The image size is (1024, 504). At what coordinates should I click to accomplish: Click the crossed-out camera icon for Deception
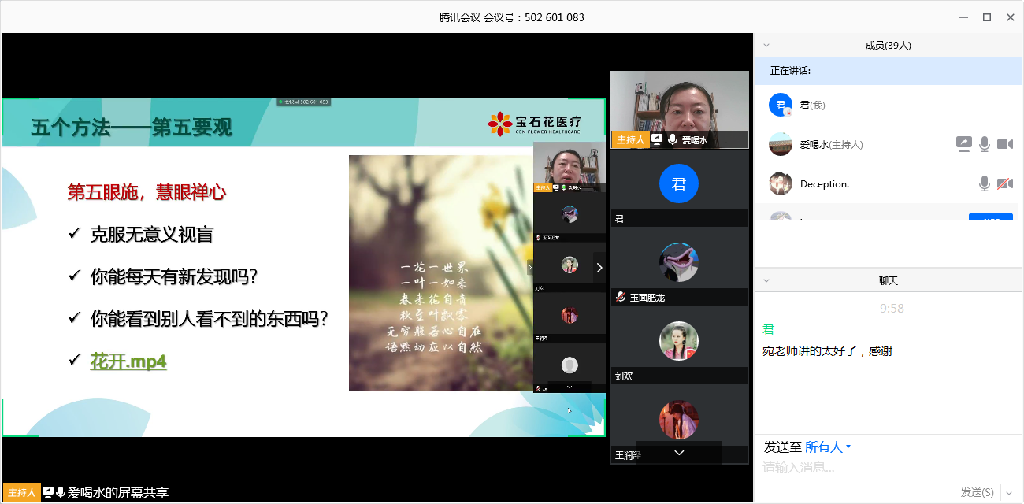pyautogui.click(x=1004, y=184)
